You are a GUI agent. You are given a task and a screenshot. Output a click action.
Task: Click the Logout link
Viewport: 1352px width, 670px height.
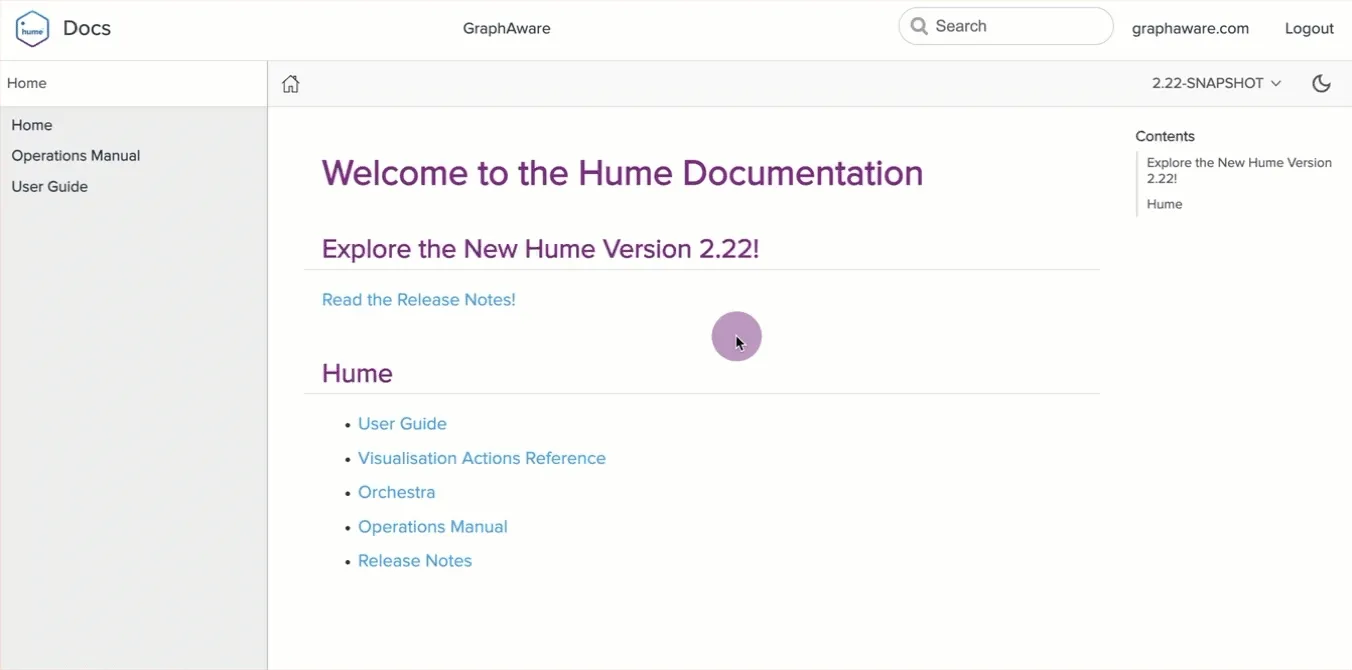point(1309,28)
